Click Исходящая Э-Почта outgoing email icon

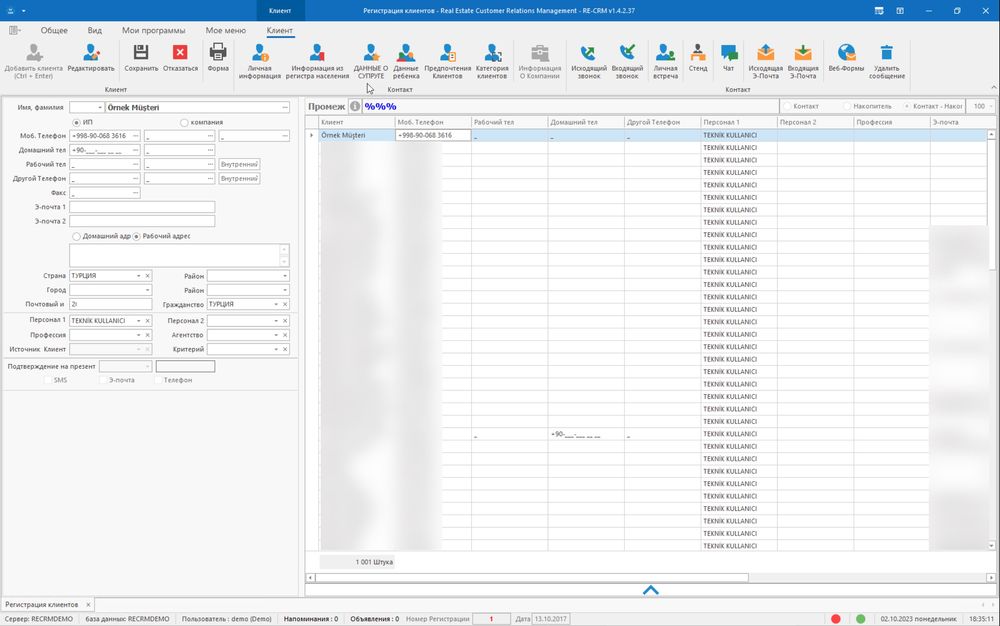765,53
